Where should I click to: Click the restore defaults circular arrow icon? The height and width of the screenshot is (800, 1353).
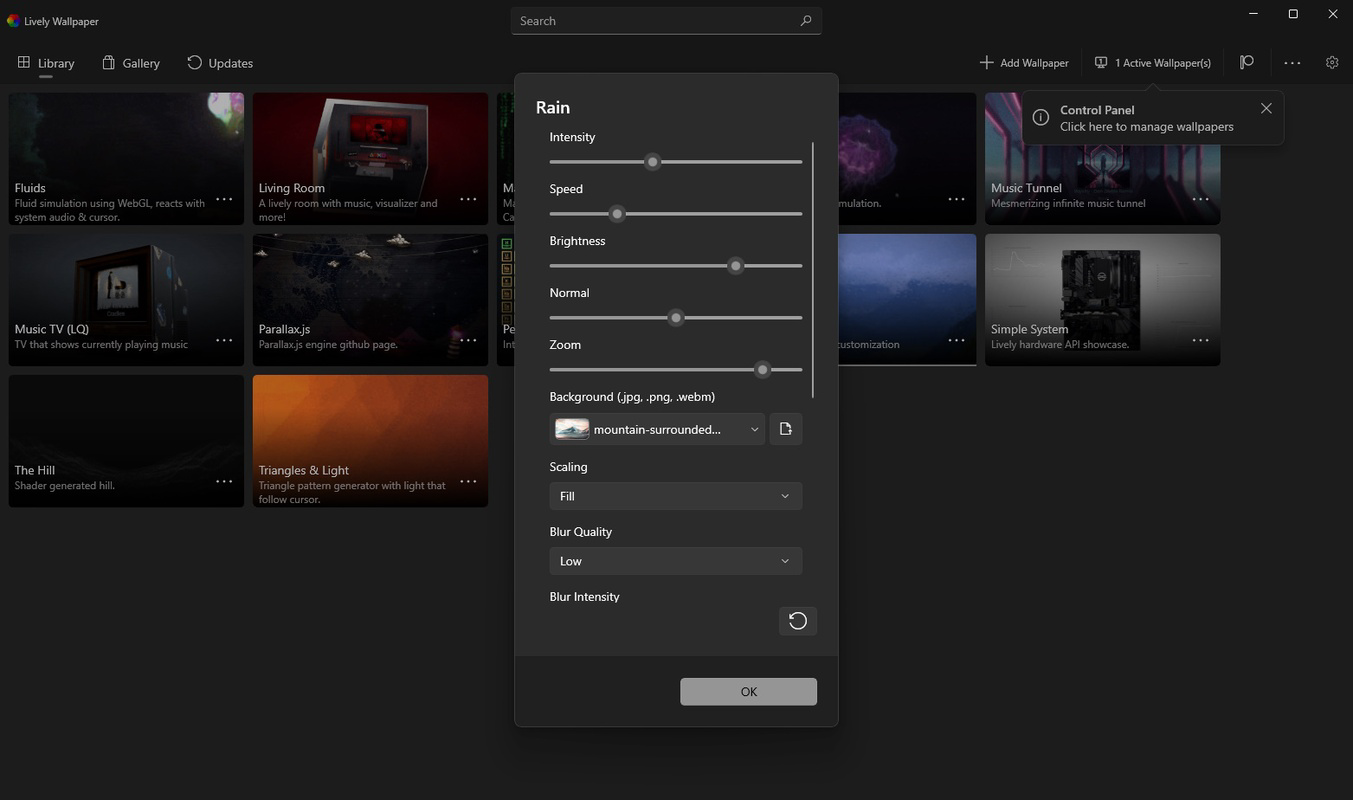pyautogui.click(x=798, y=621)
